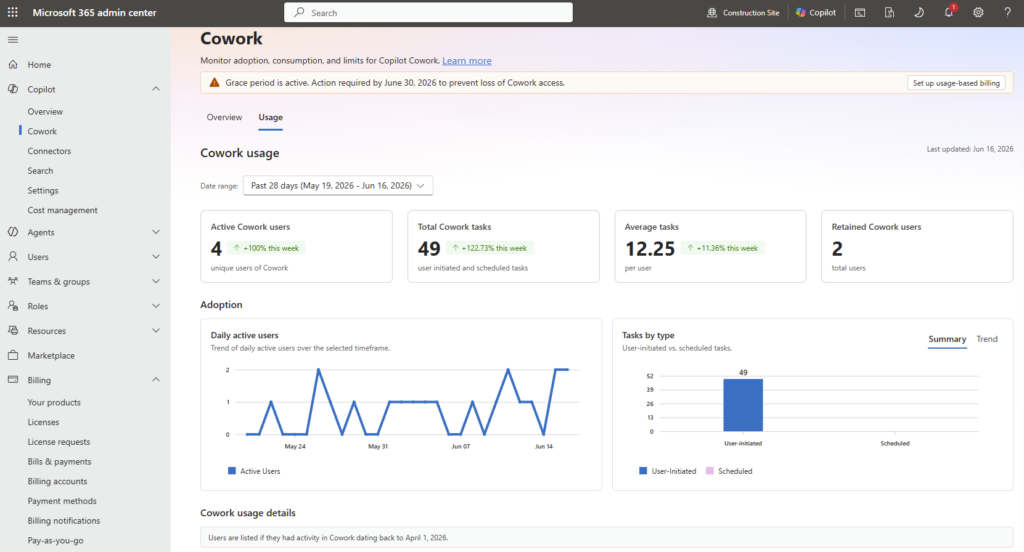Expand the Agents section chevron
Image resolution: width=1024 pixels, height=552 pixels.
155,232
